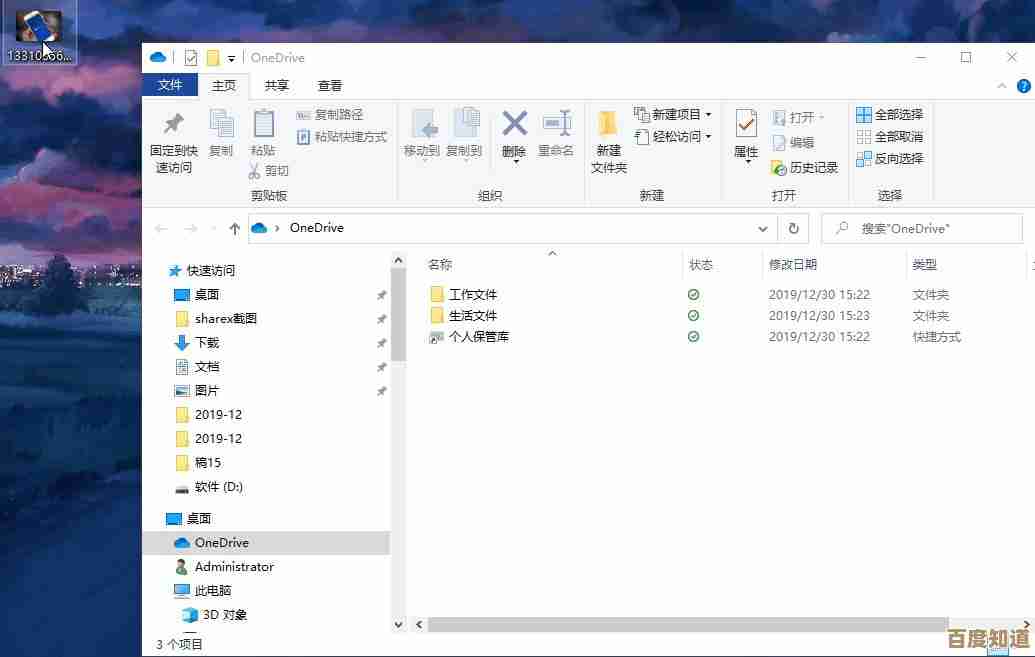Select the 工作文件 folder in list
Viewport: 1035px width, 657px height.
(x=472, y=295)
